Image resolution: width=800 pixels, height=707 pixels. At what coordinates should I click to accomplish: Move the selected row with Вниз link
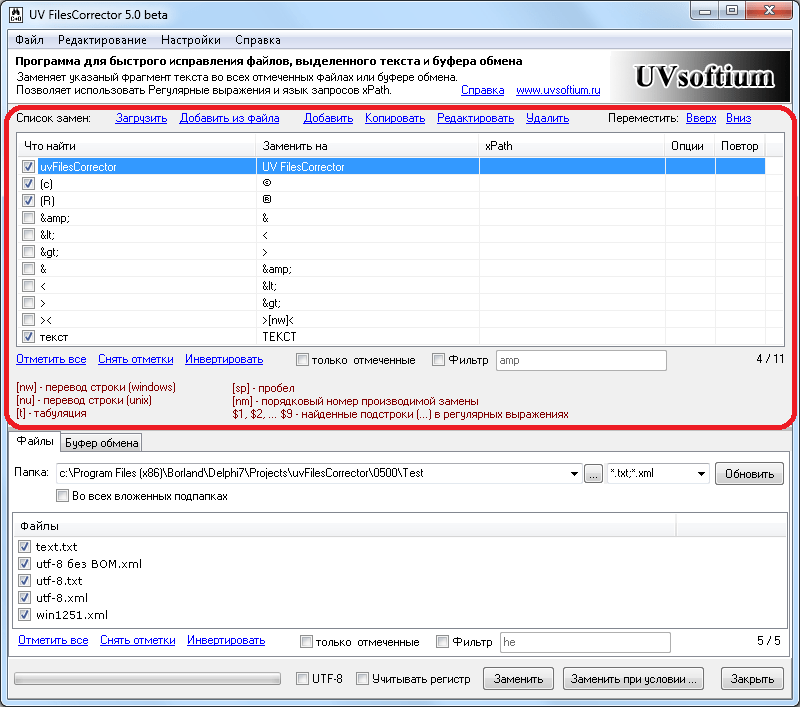[x=738, y=118]
